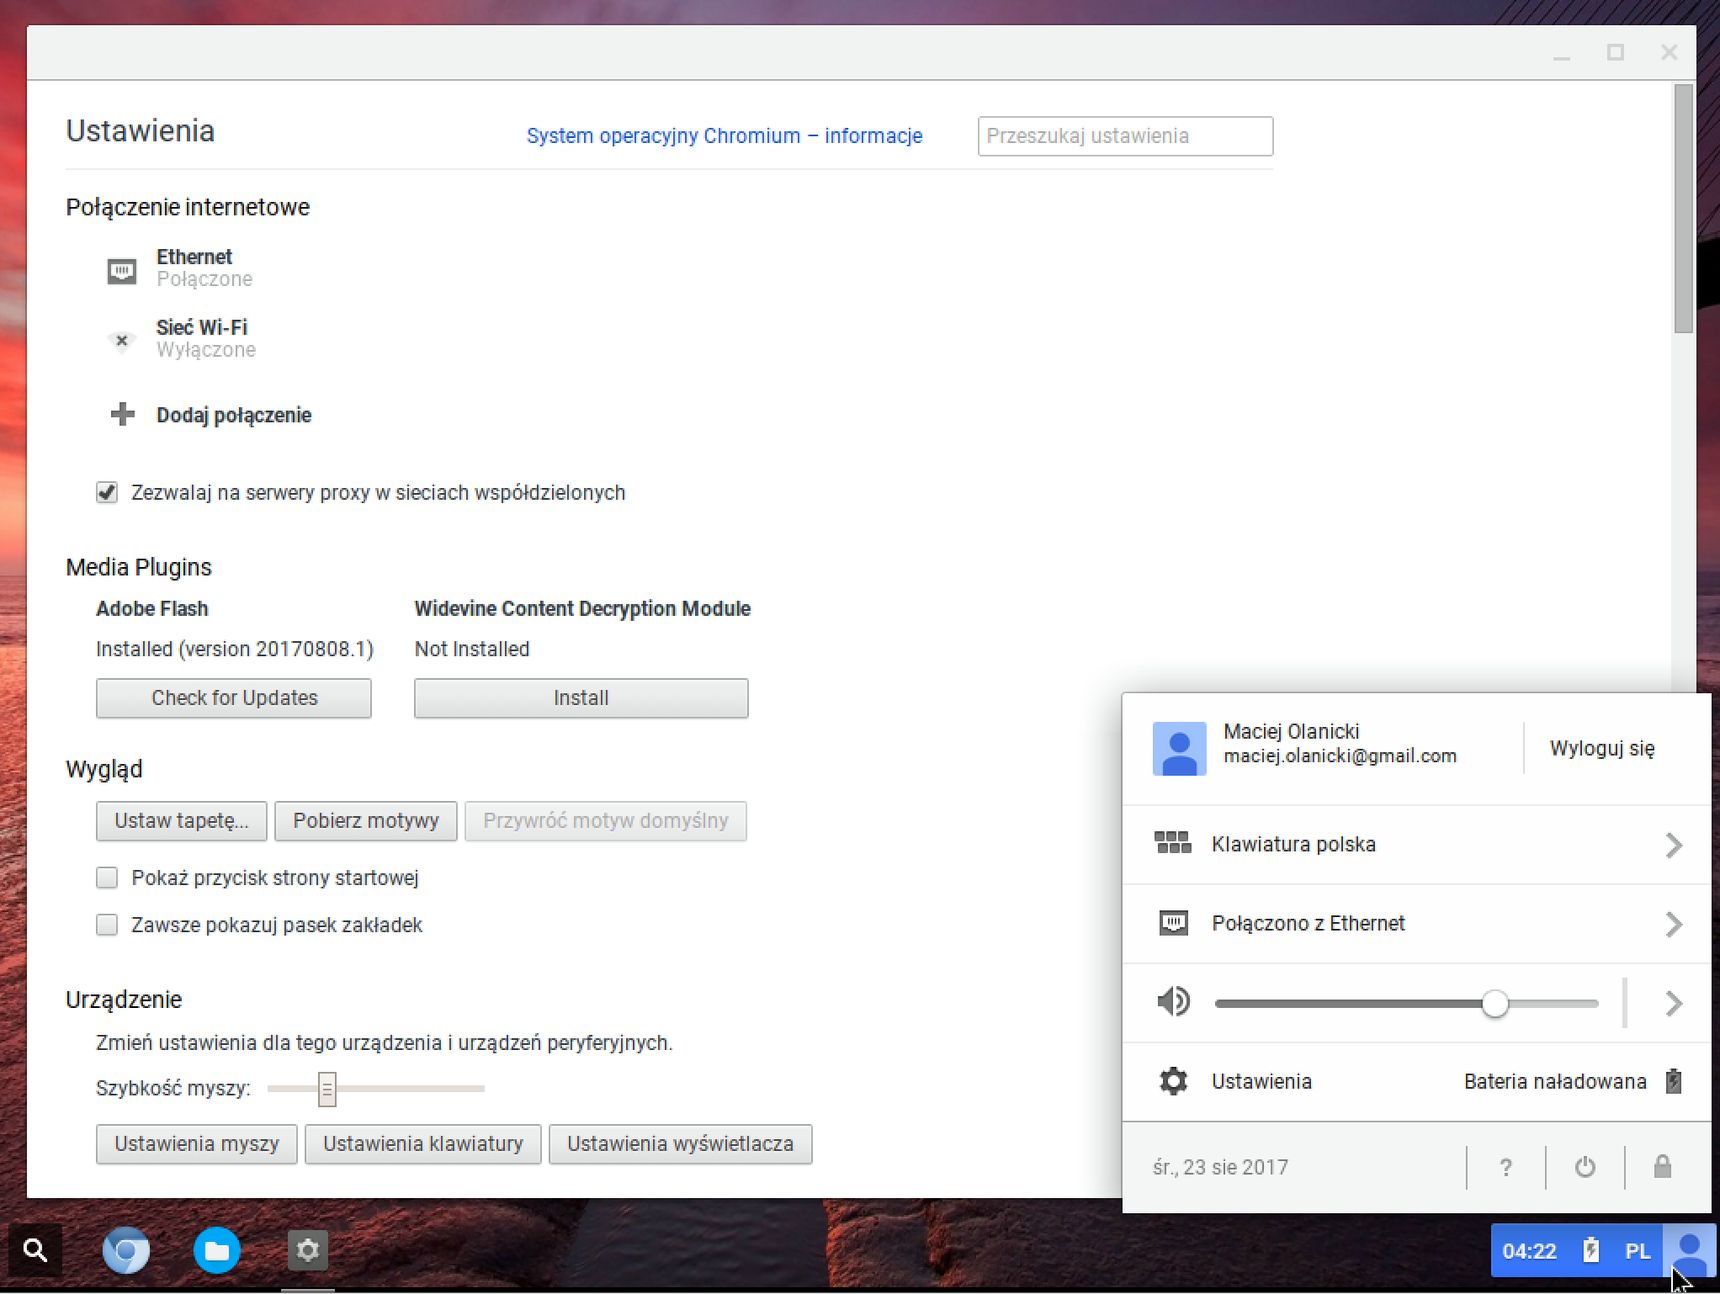Open System operacyjny Chromium – informacje link
This screenshot has height=1294, width=1720.
click(x=724, y=136)
